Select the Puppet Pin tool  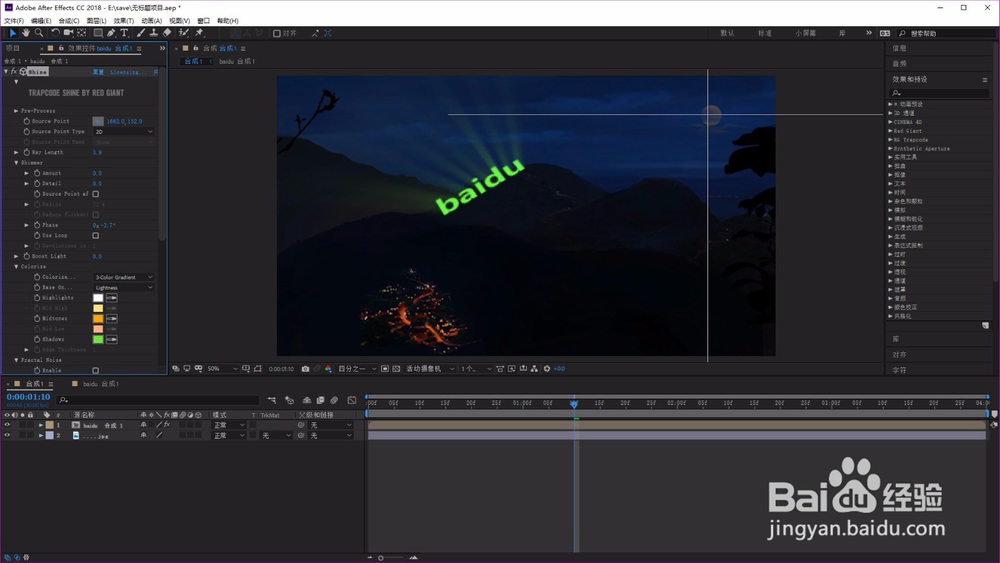pyautogui.click(x=199, y=33)
